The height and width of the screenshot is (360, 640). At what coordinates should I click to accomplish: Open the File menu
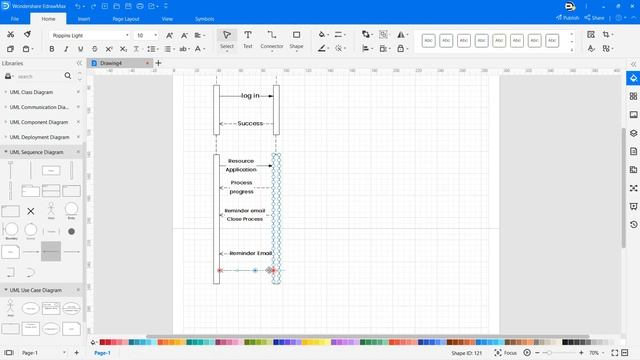pyautogui.click(x=15, y=19)
